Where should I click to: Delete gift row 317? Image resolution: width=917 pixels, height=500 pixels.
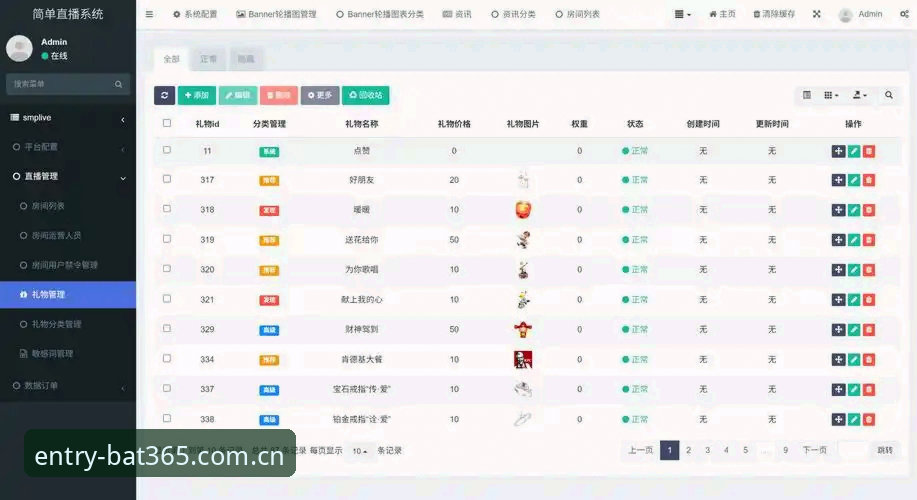(x=869, y=180)
